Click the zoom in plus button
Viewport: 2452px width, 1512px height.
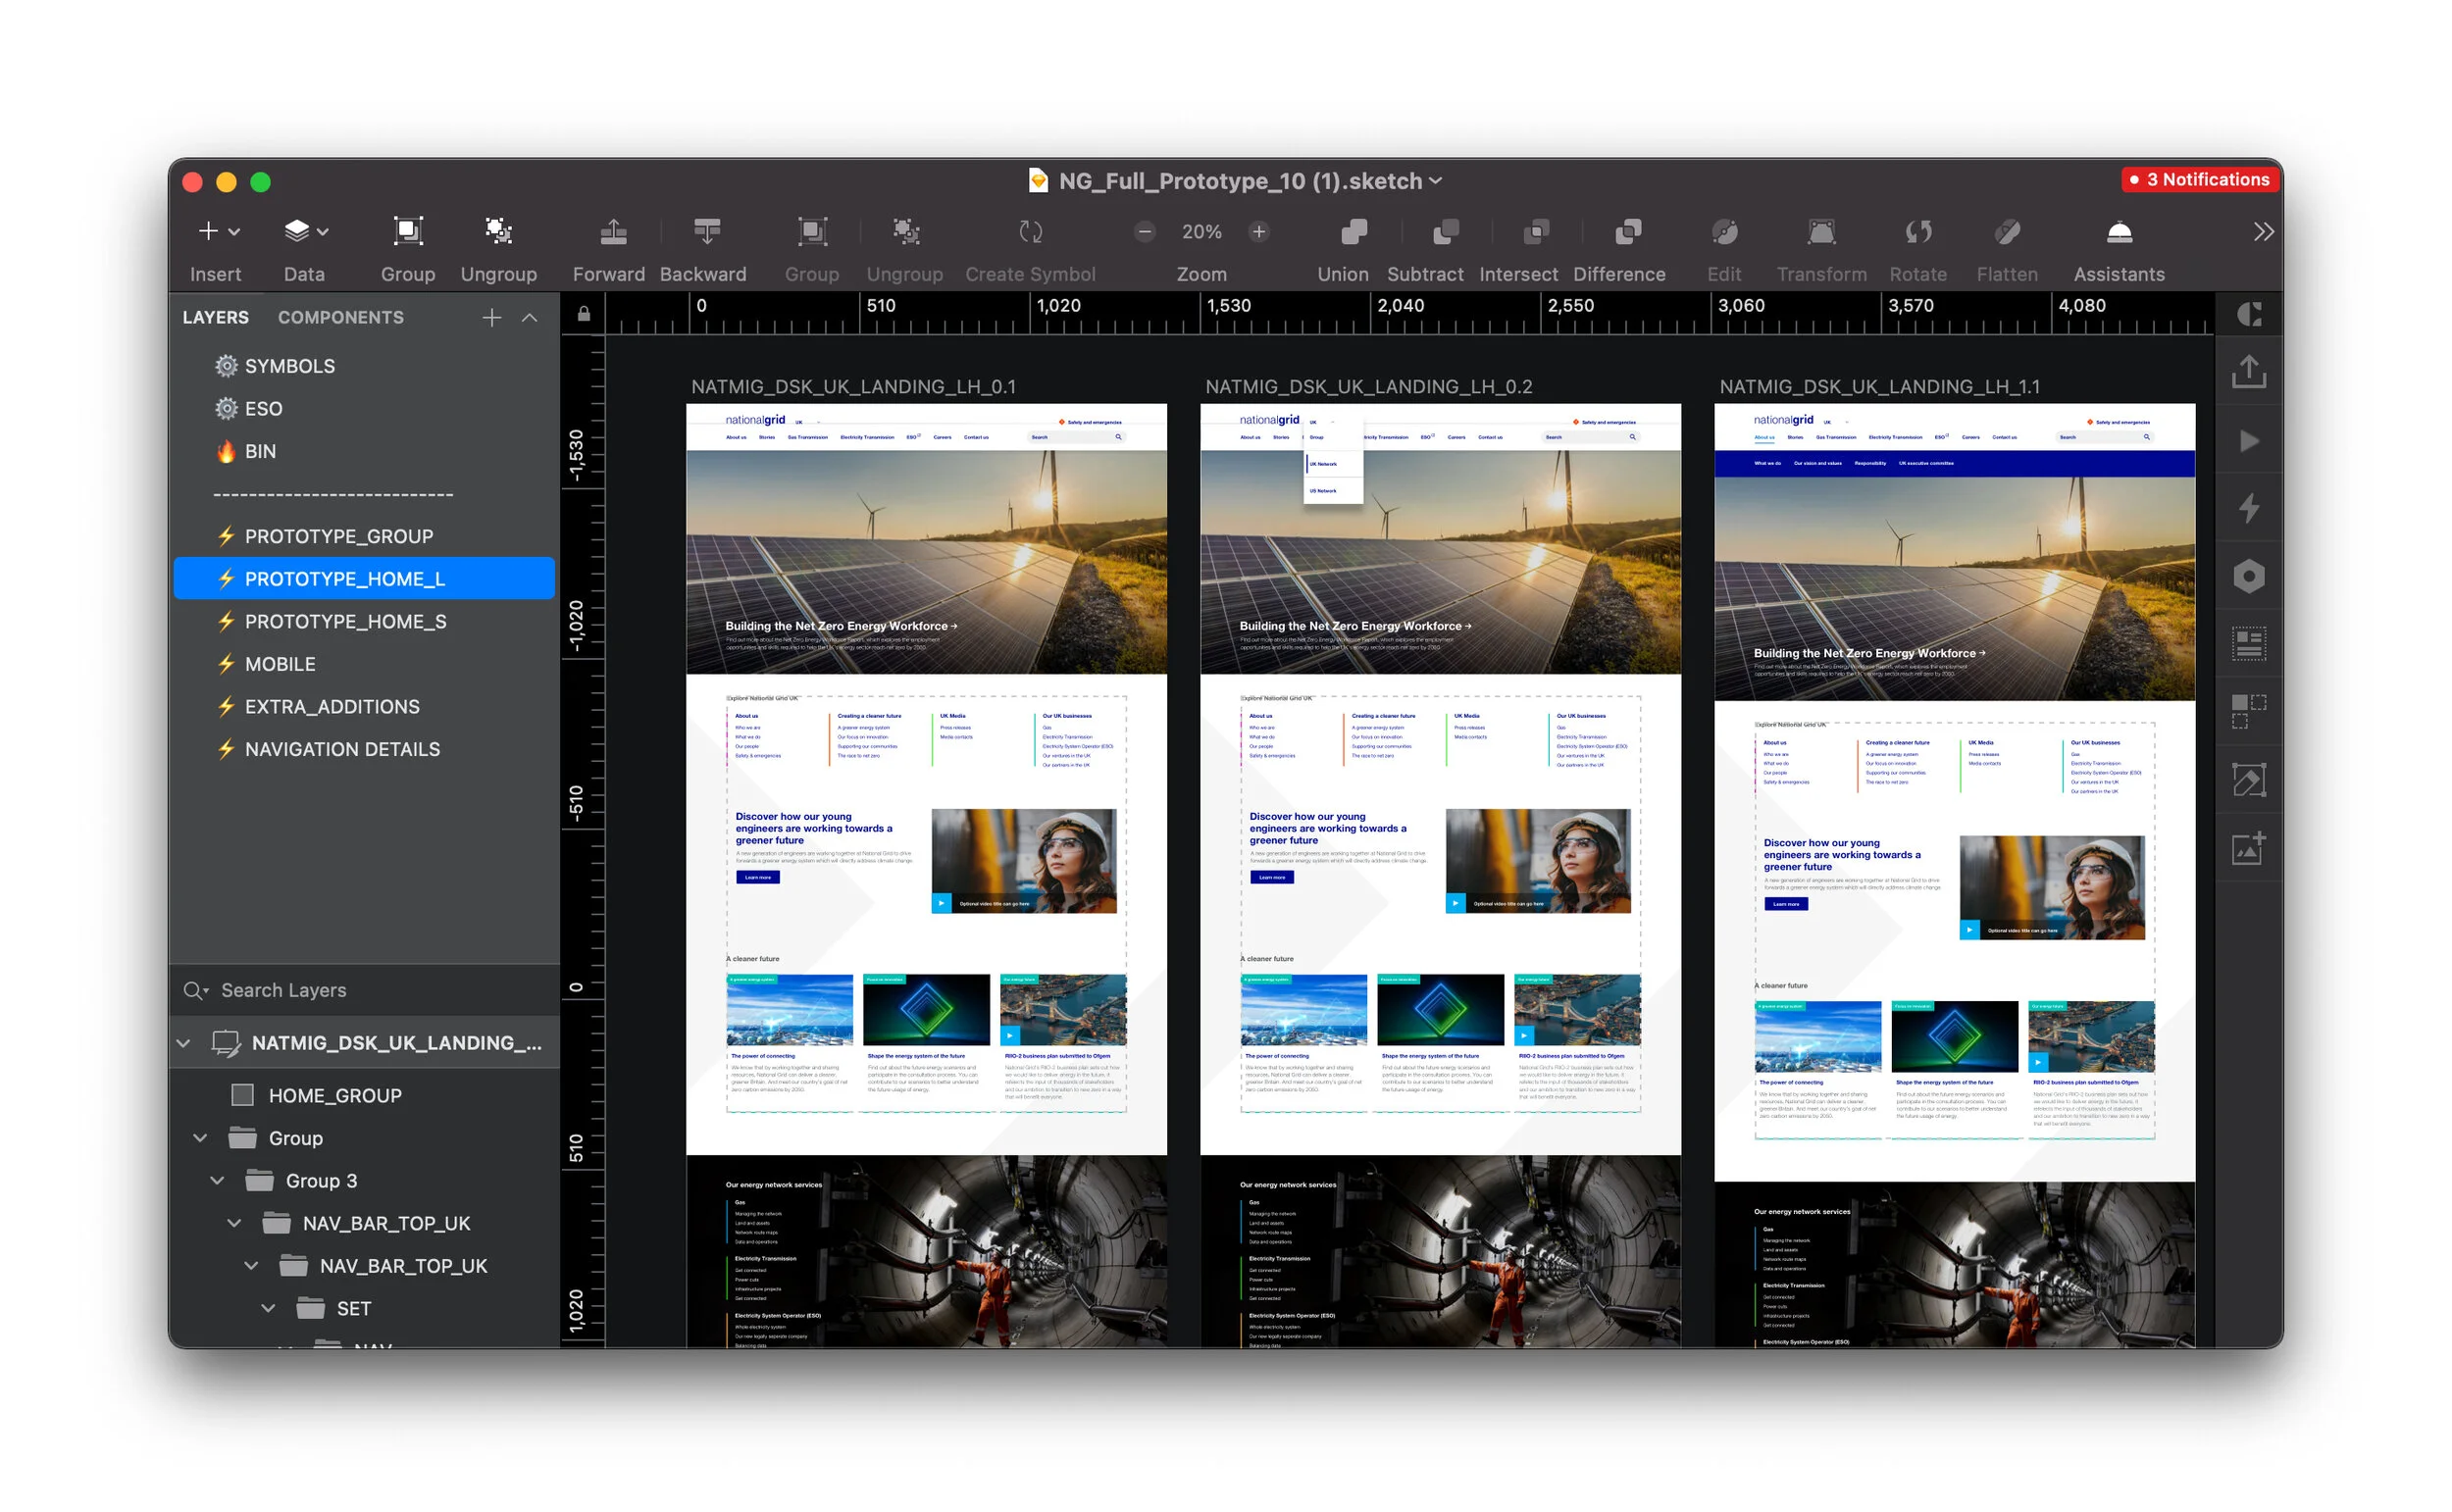coord(1259,232)
